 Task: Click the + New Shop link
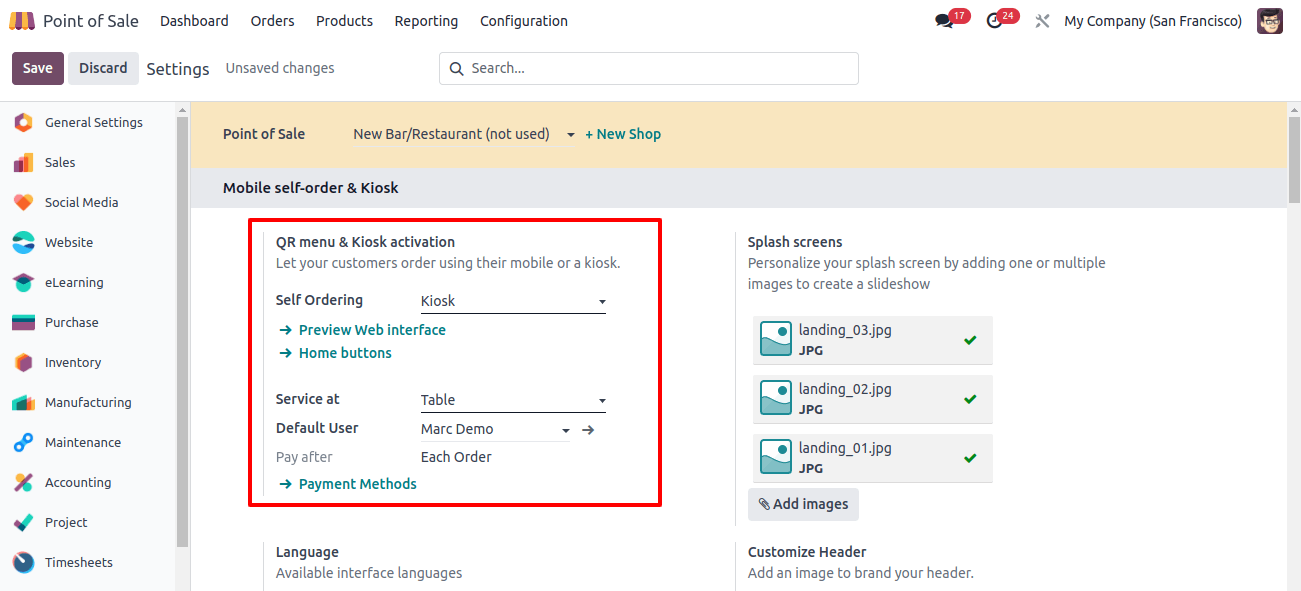click(x=623, y=134)
